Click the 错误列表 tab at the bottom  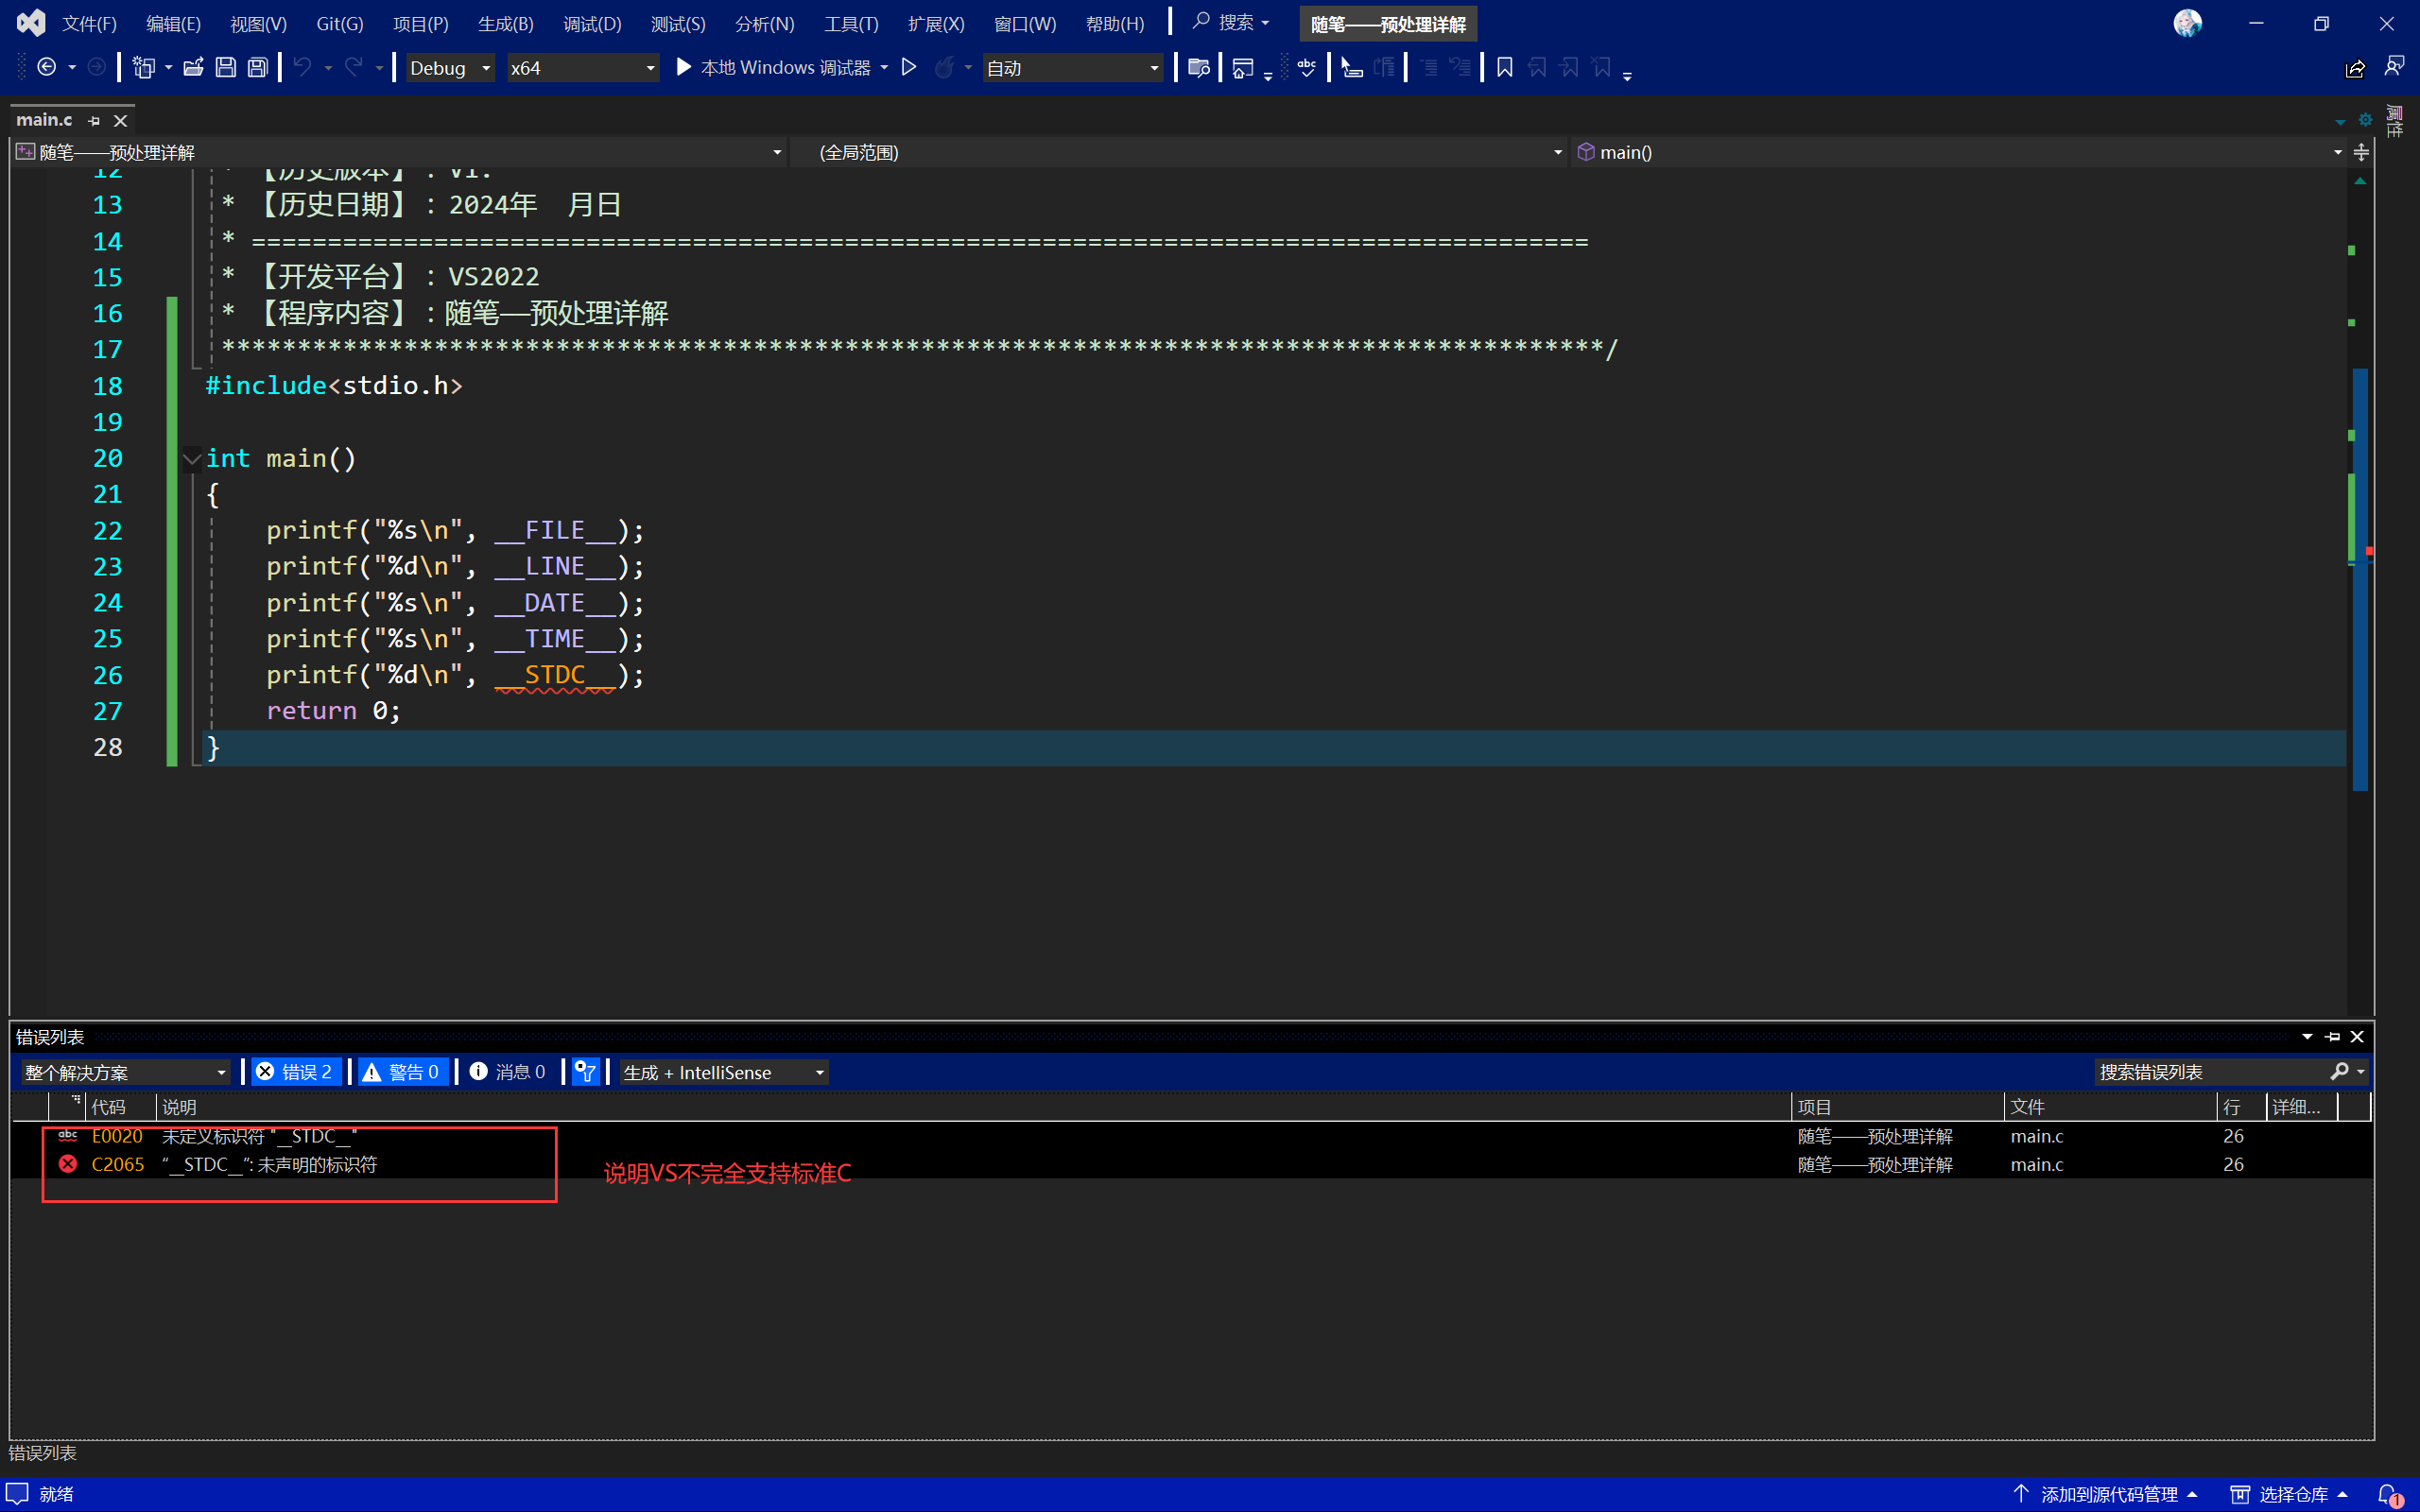42,1453
